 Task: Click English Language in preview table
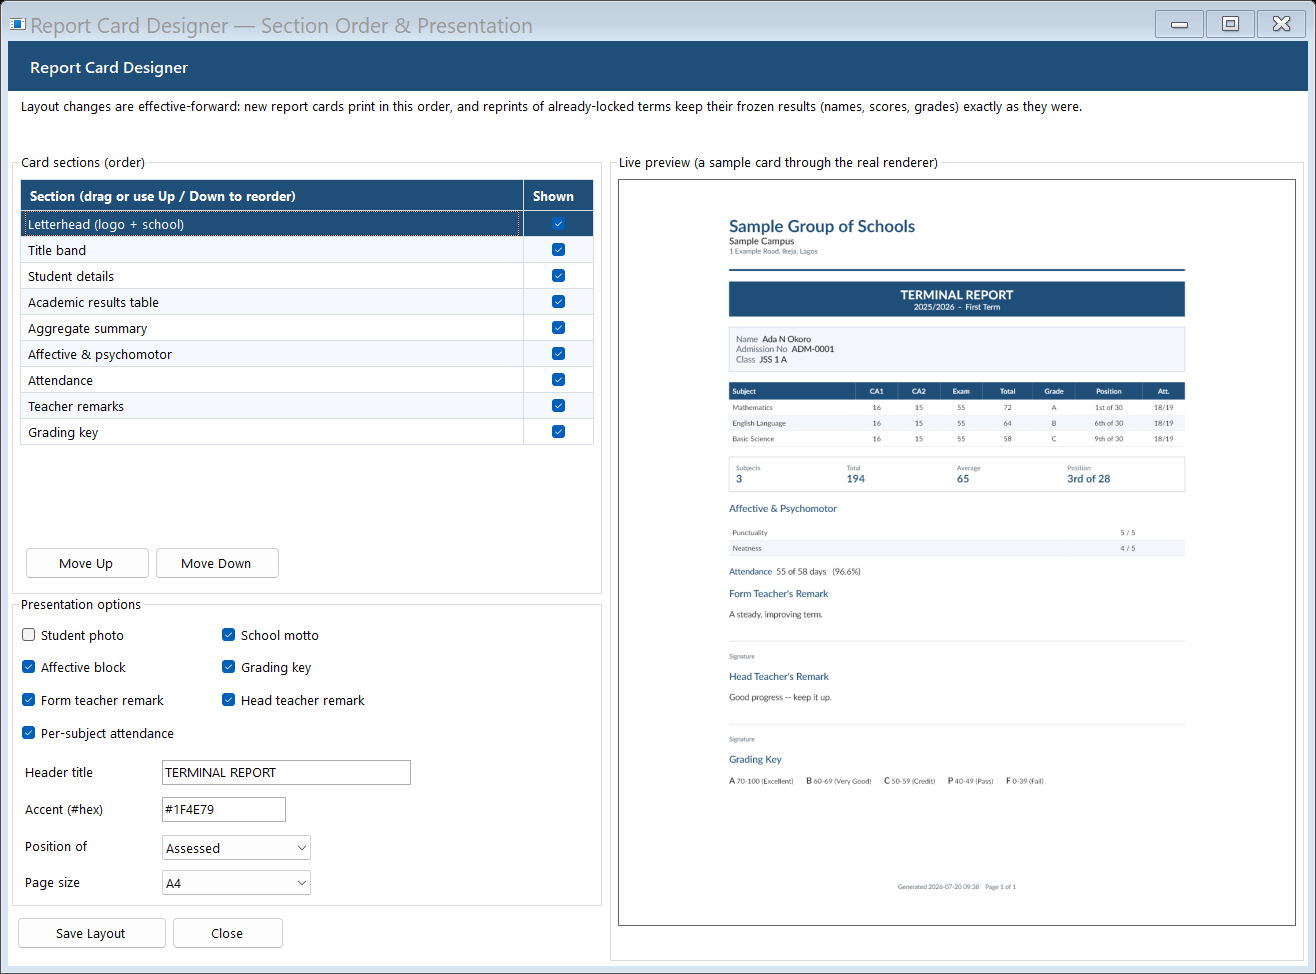(x=957, y=423)
